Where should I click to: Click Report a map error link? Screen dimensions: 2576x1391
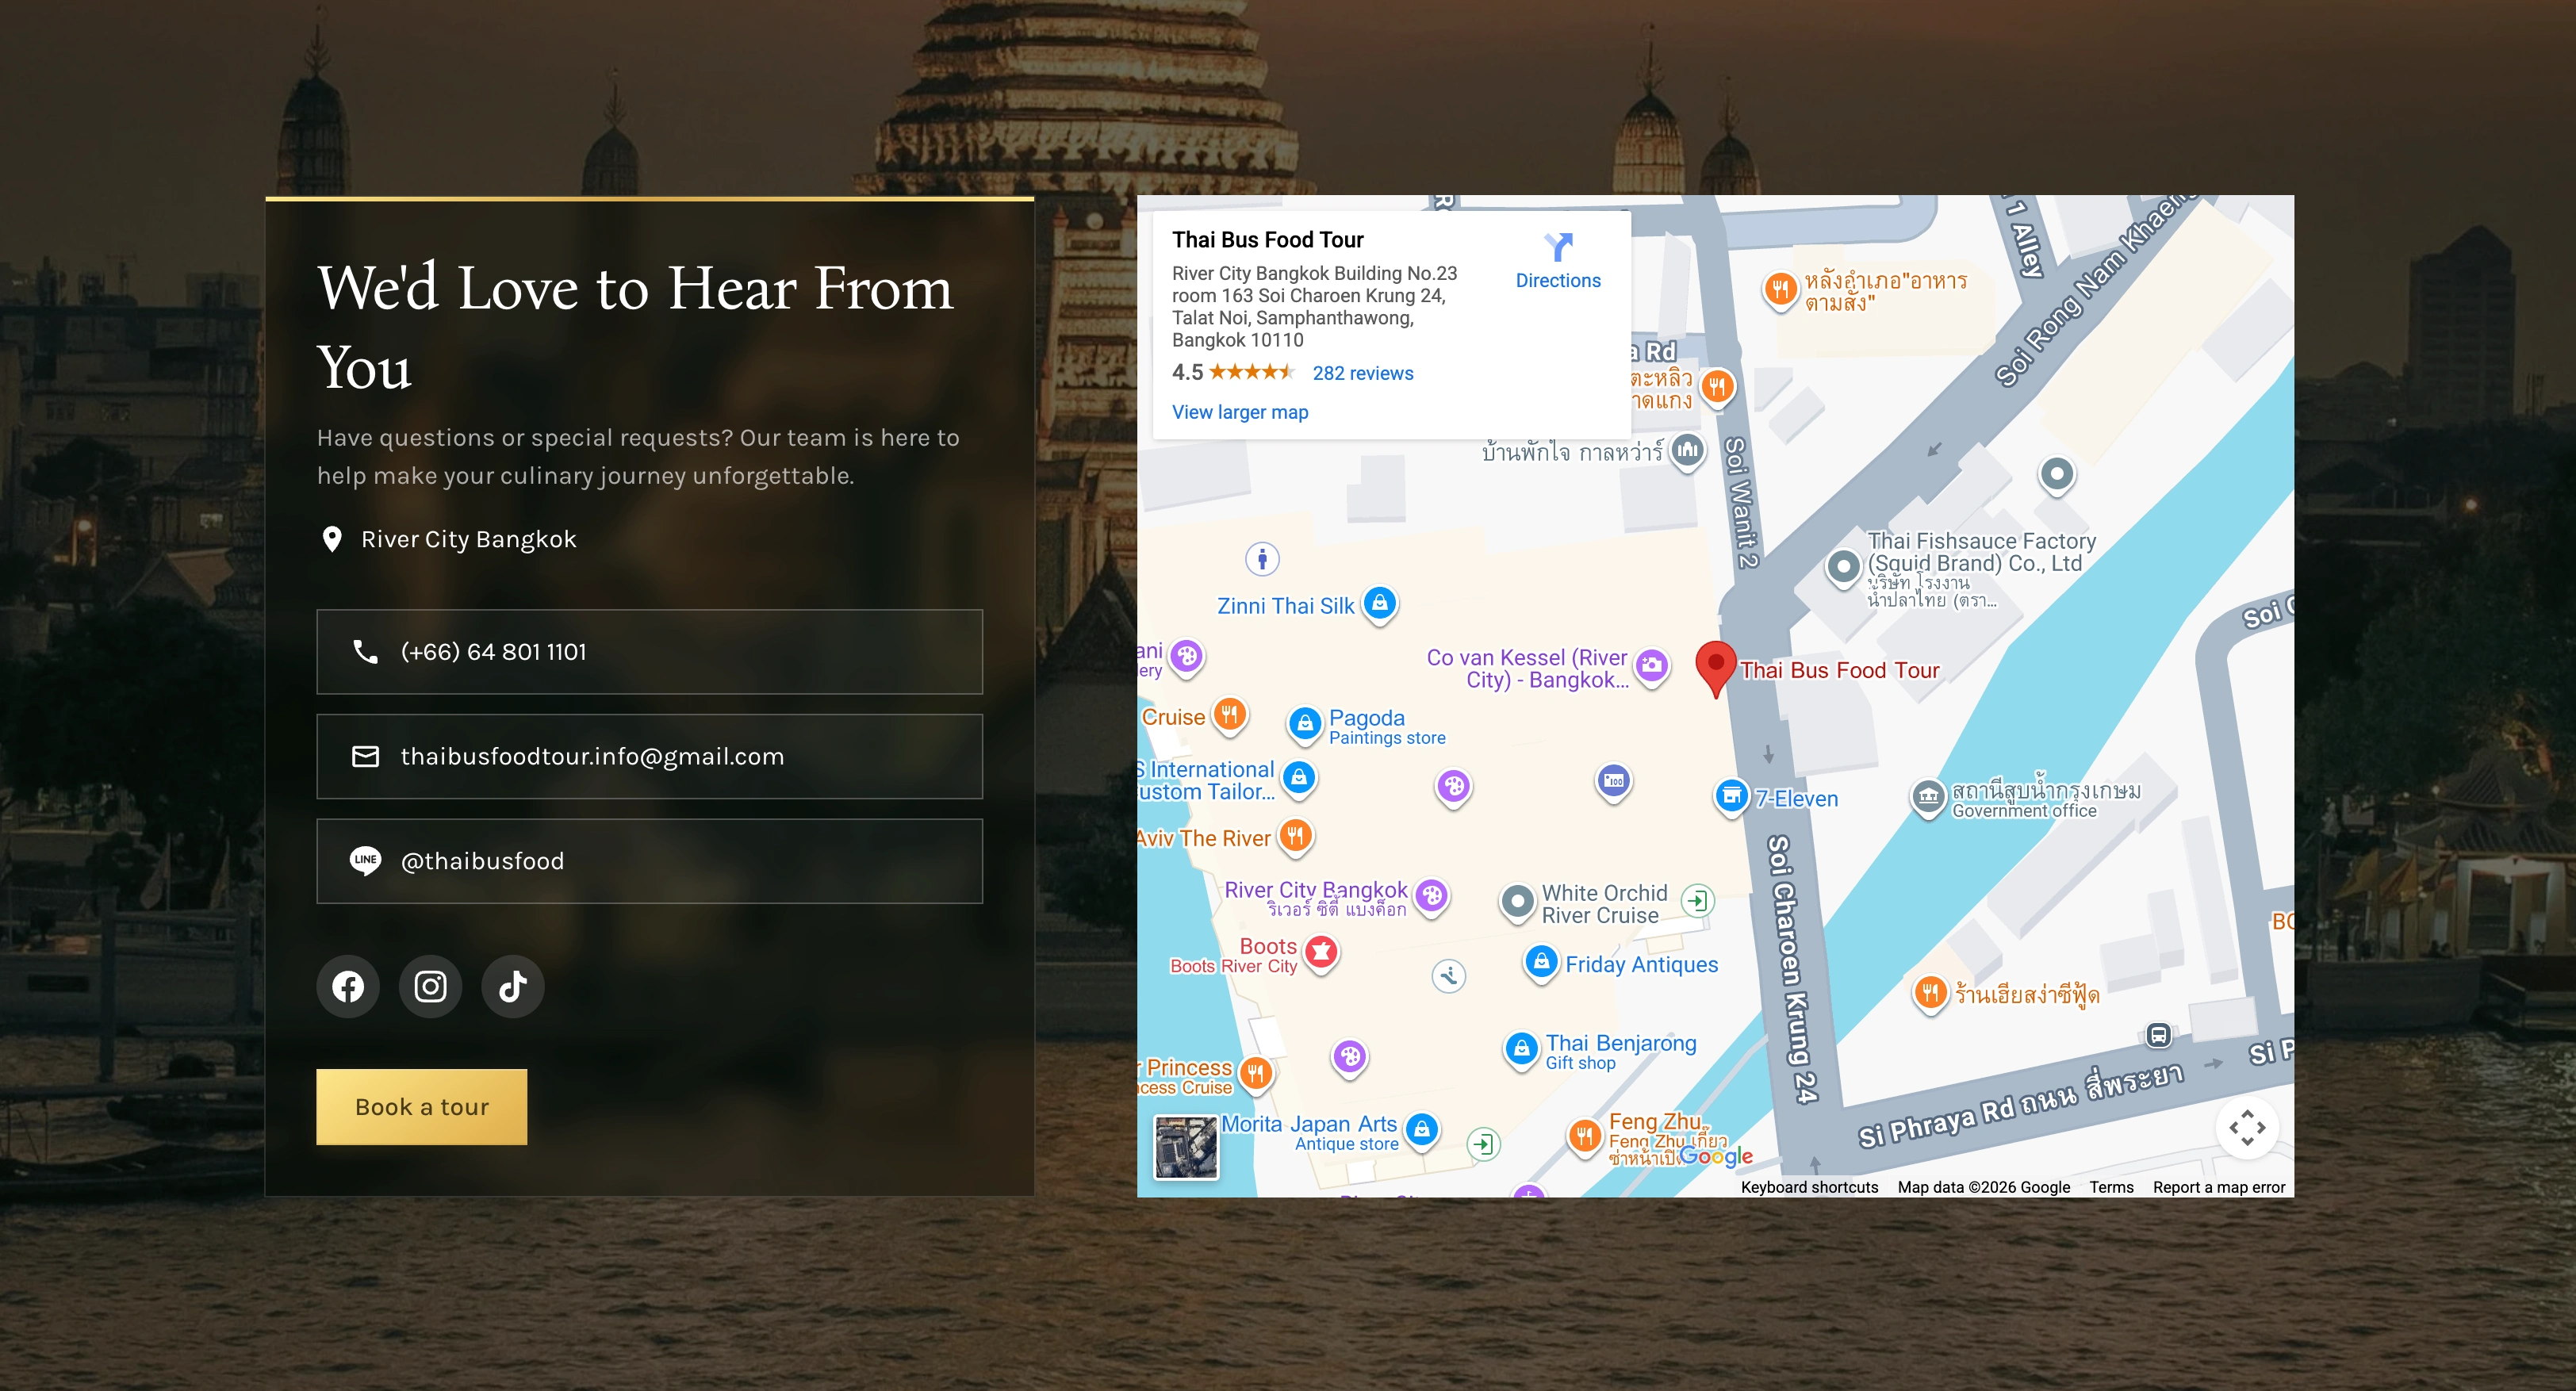2218,1187
